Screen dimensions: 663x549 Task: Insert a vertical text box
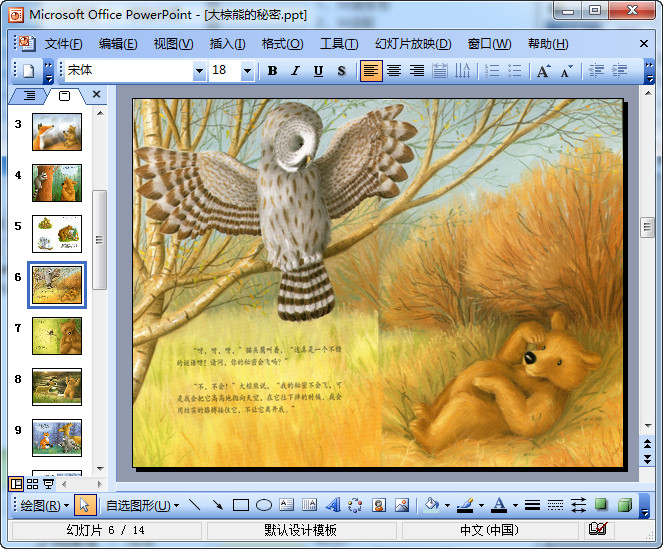pyautogui.click(x=310, y=505)
